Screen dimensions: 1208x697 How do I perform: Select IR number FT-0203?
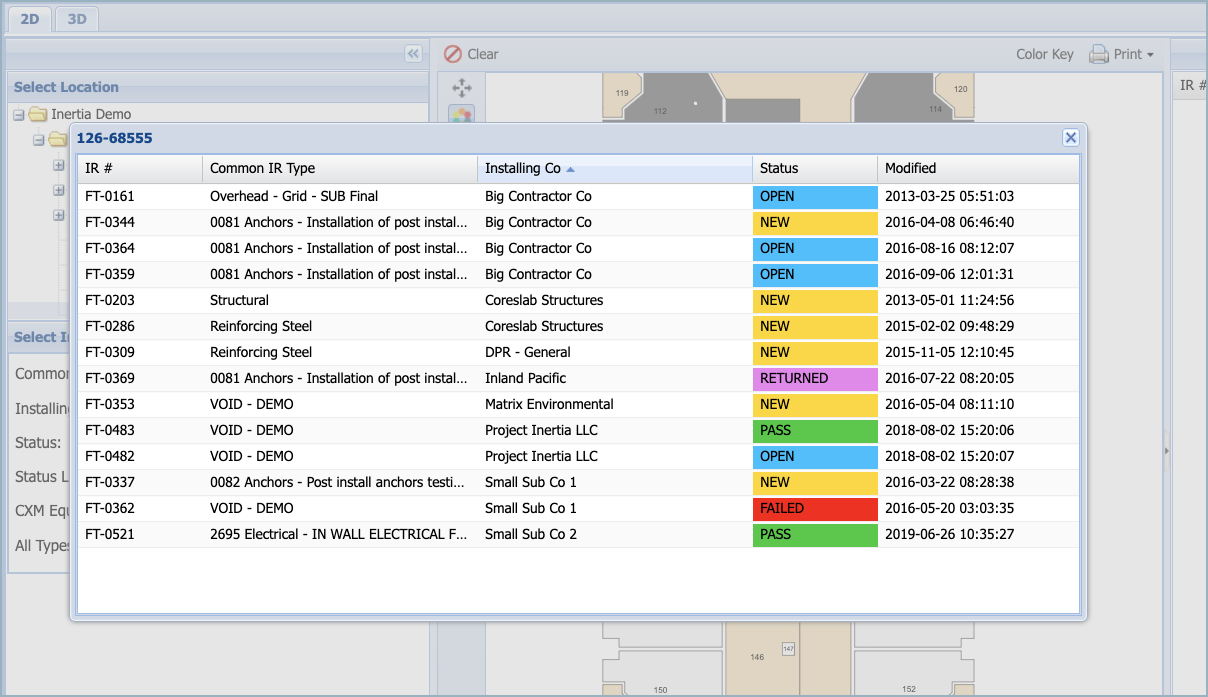click(x=110, y=300)
